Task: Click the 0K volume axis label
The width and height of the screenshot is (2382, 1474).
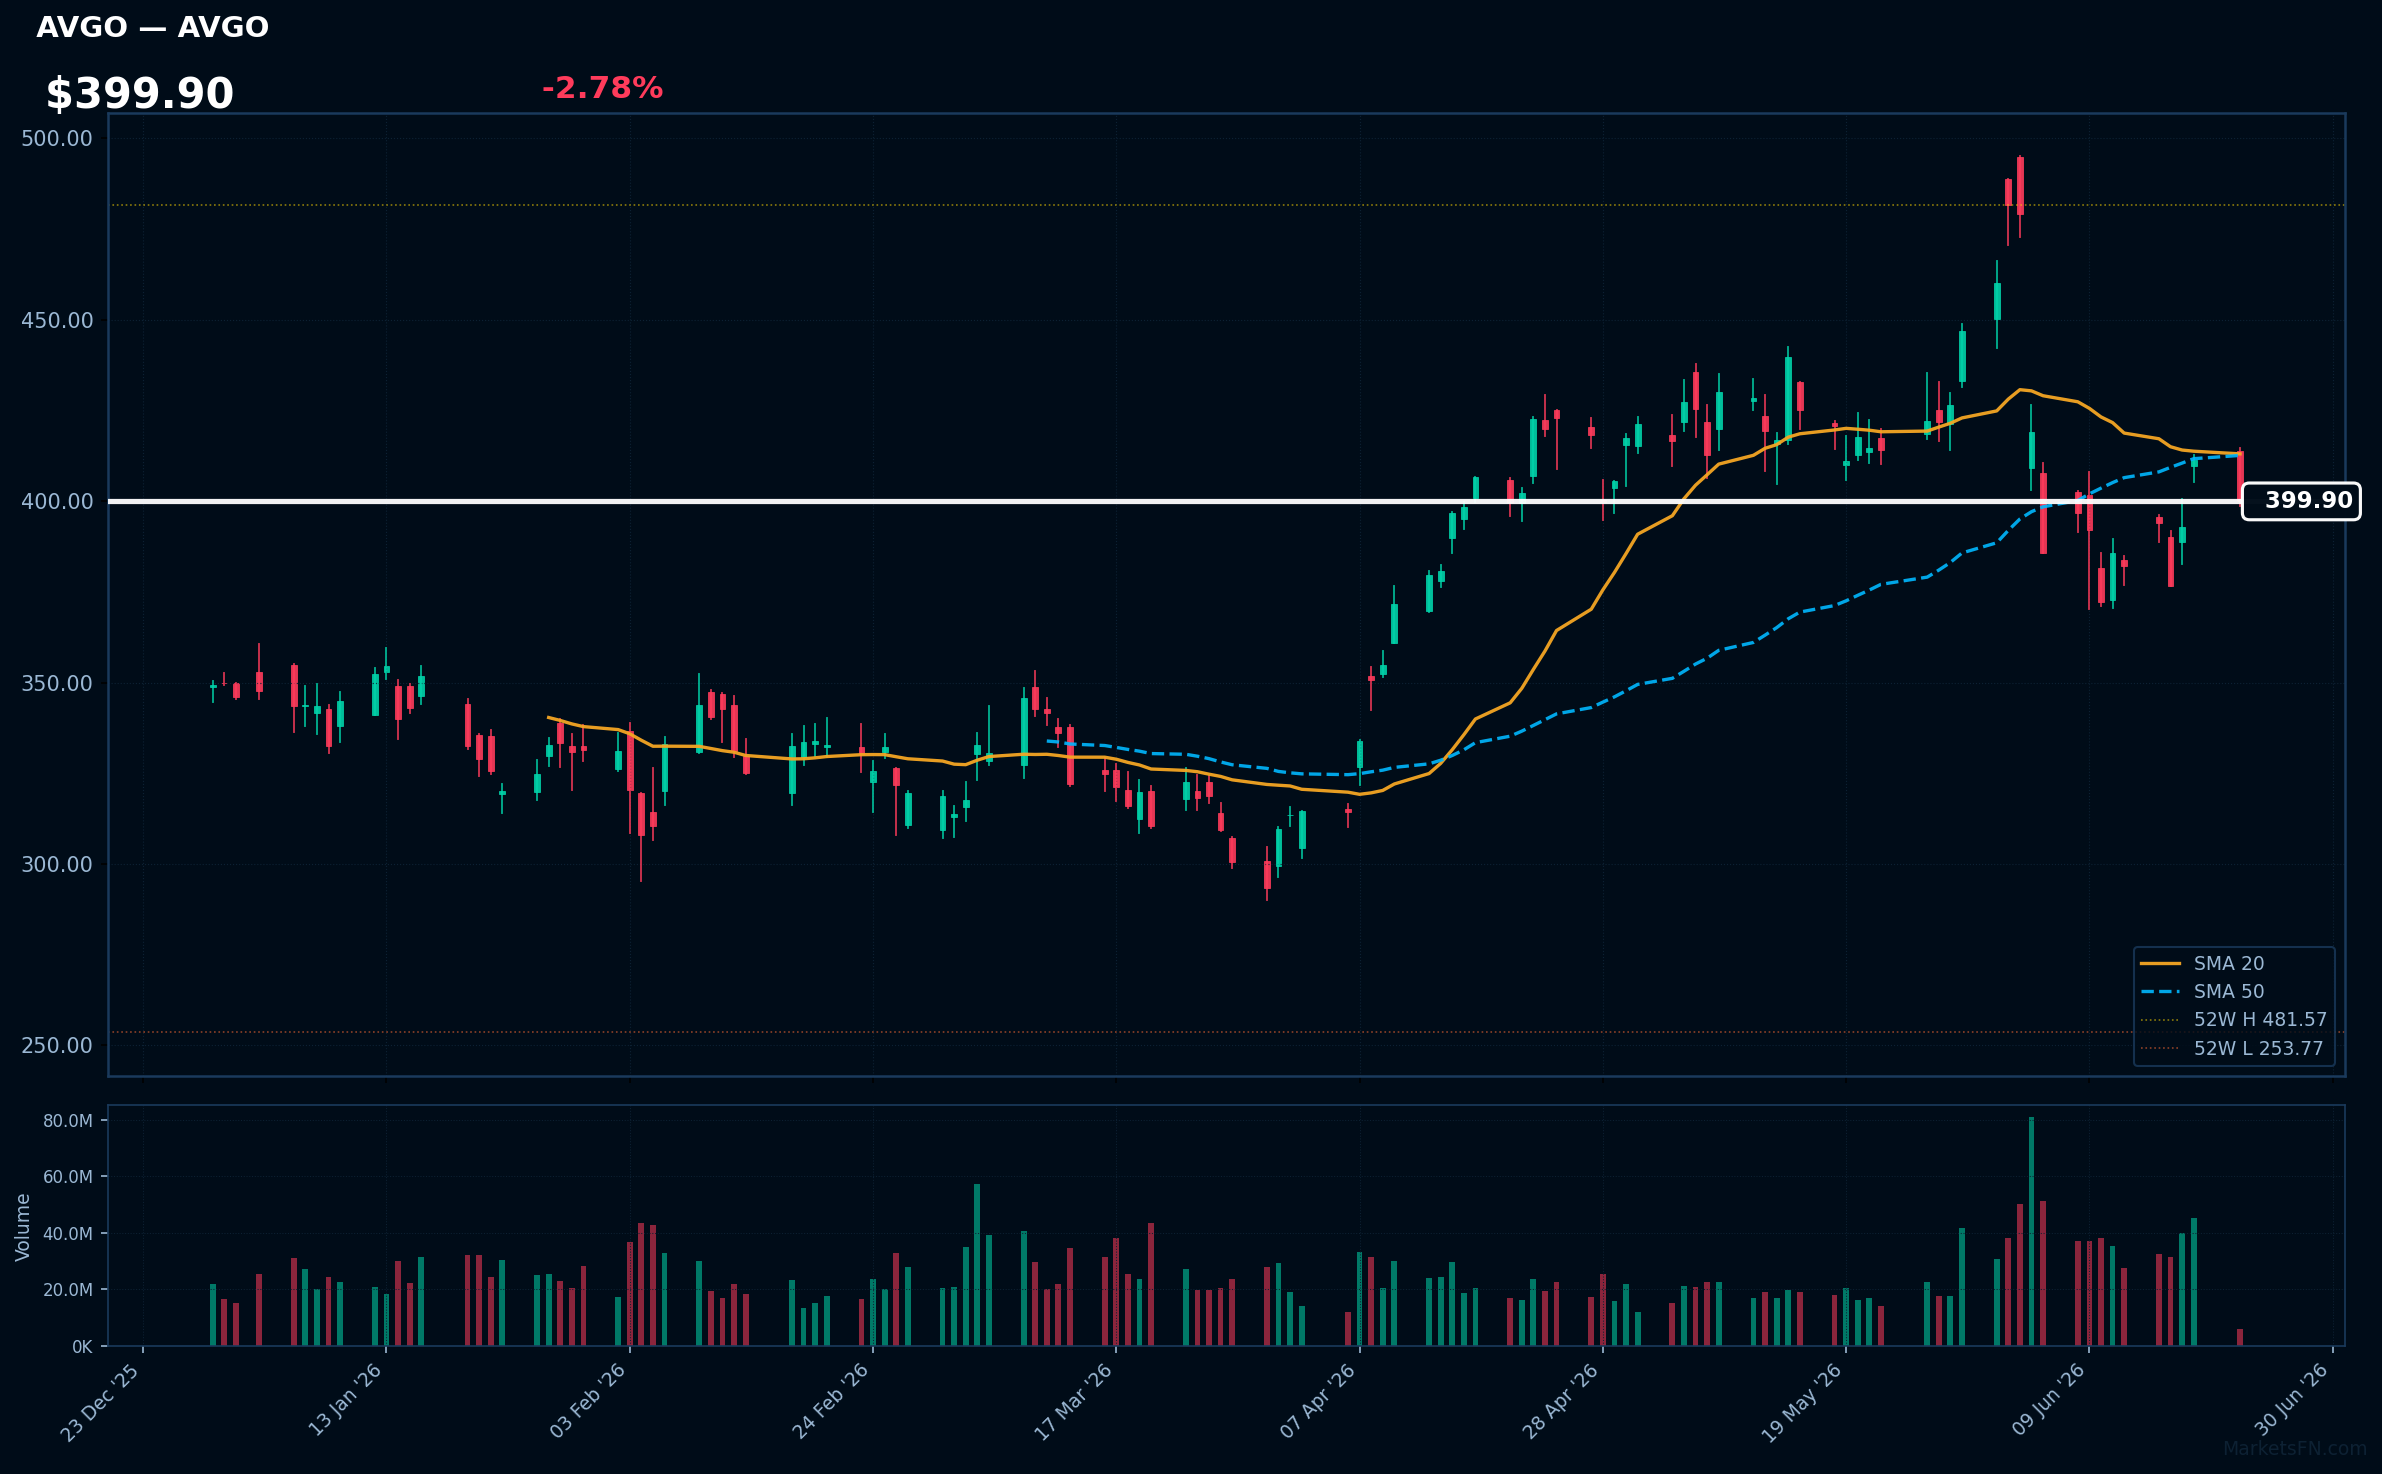Action: click(82, 1347)
